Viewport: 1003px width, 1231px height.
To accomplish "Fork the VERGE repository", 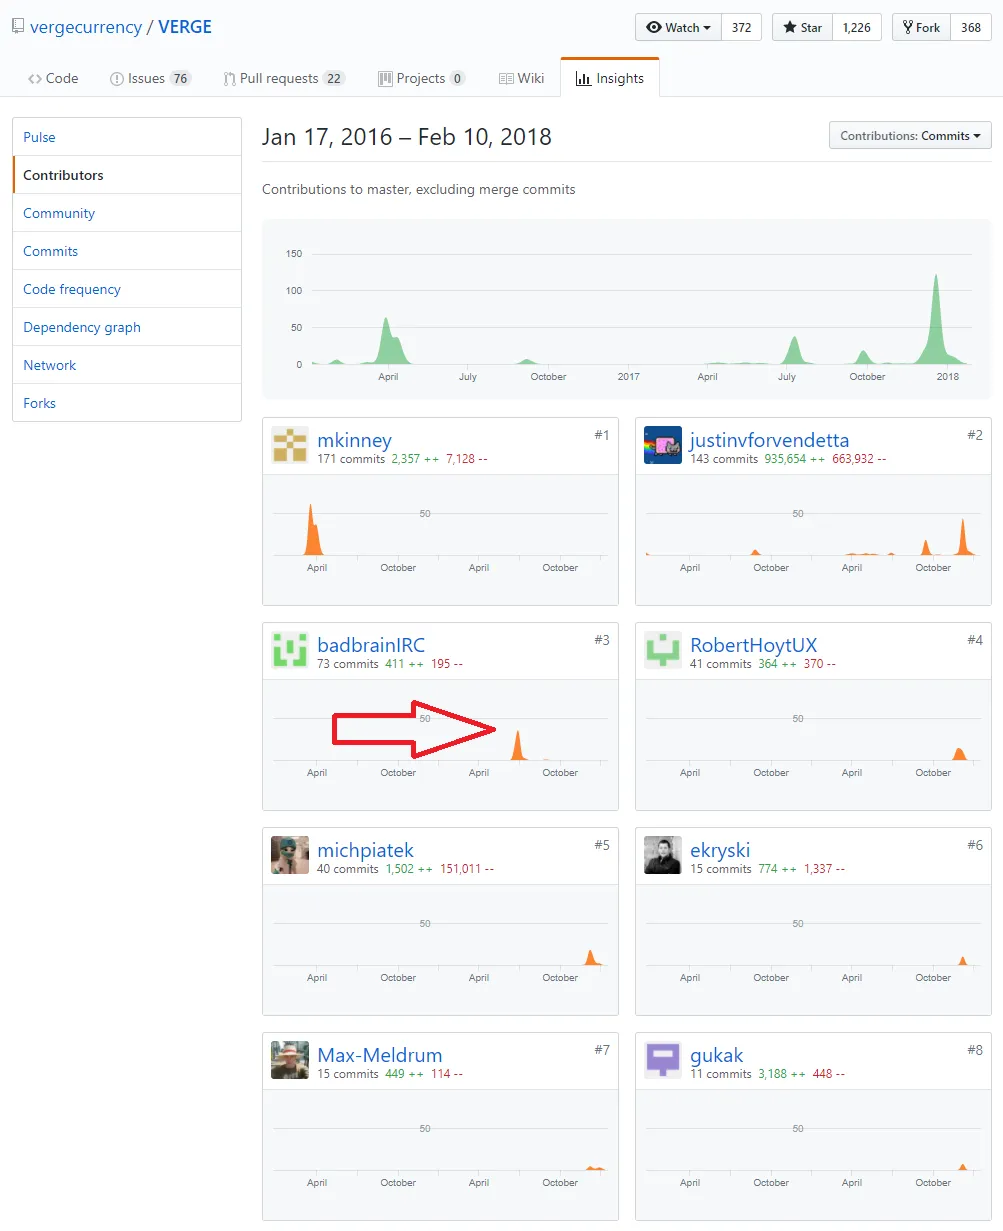I will 921,27.
